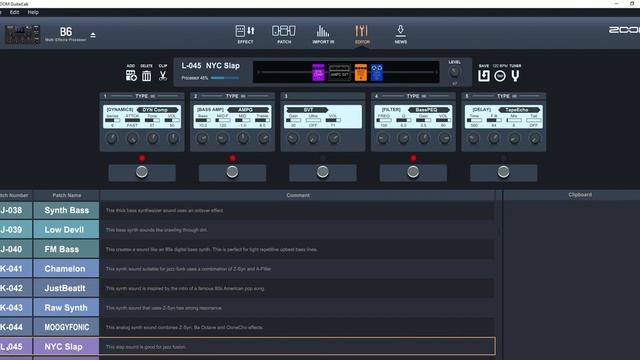This screenshot has width=640, height=360.
Task: Turn the Sense knob on DYN Comp
Action: coord(112,138)
